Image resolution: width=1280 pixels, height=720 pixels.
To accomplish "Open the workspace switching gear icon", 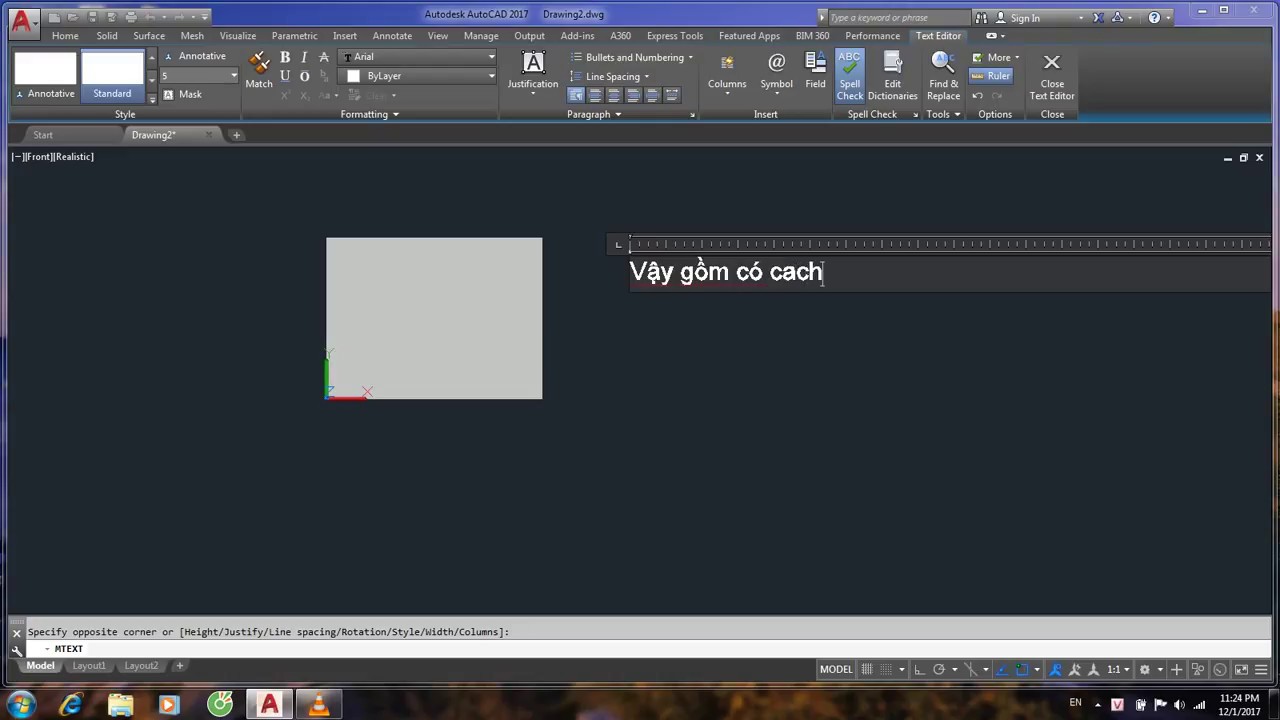I will 1145,669.
